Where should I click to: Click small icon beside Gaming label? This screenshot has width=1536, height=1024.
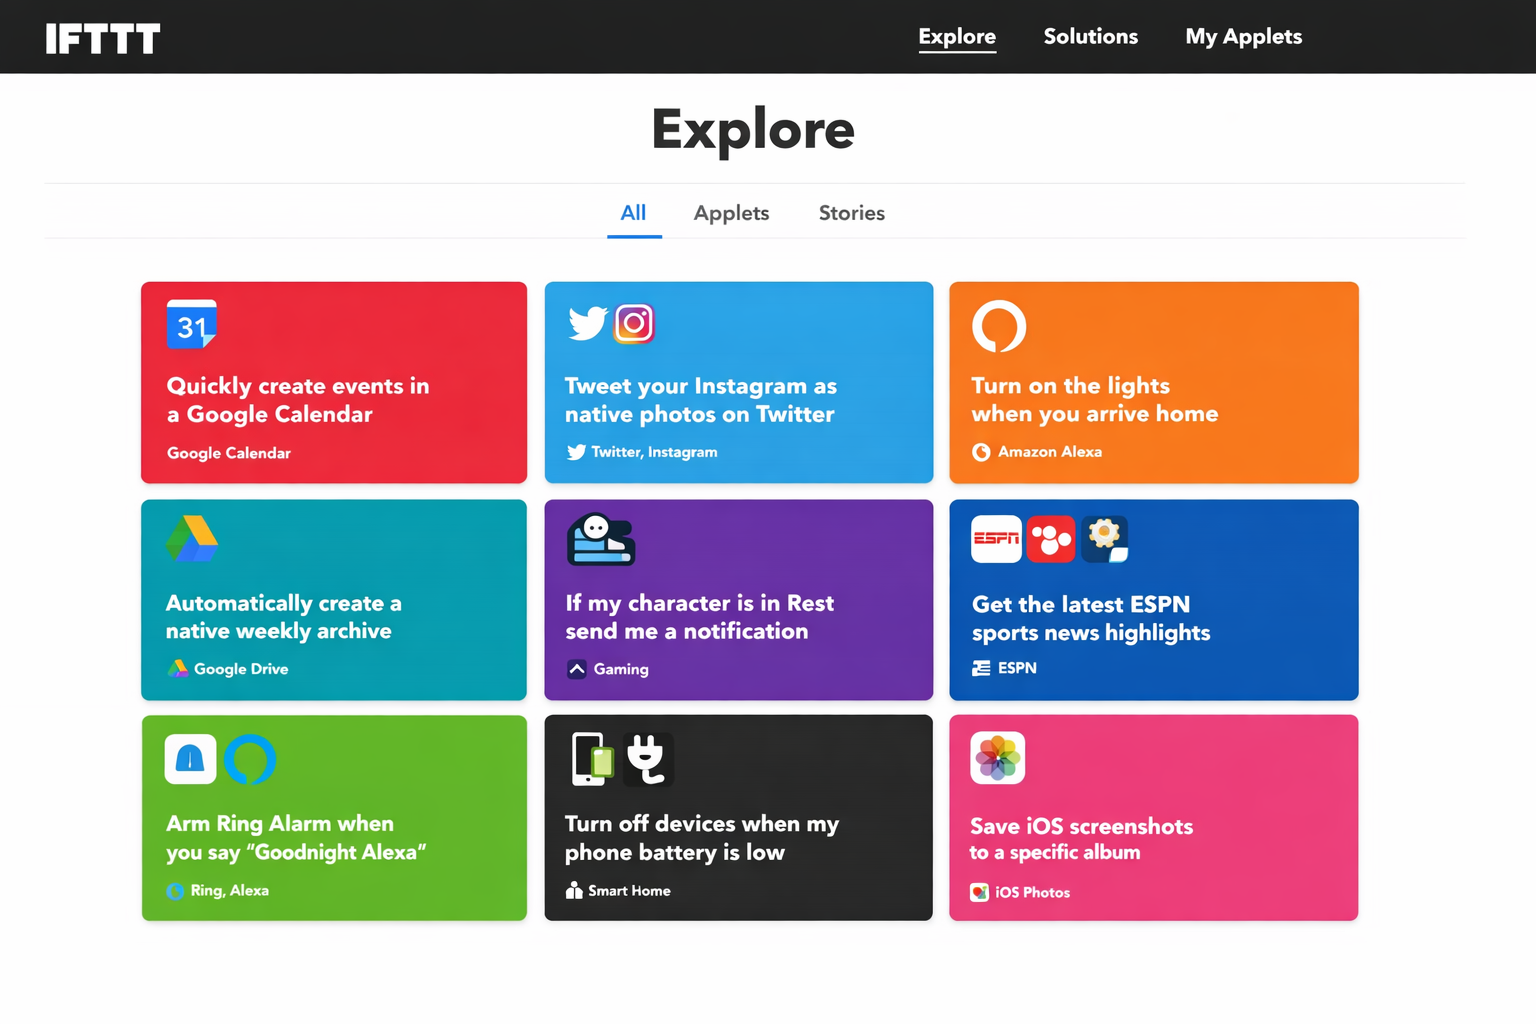click(x=576, y=669)
